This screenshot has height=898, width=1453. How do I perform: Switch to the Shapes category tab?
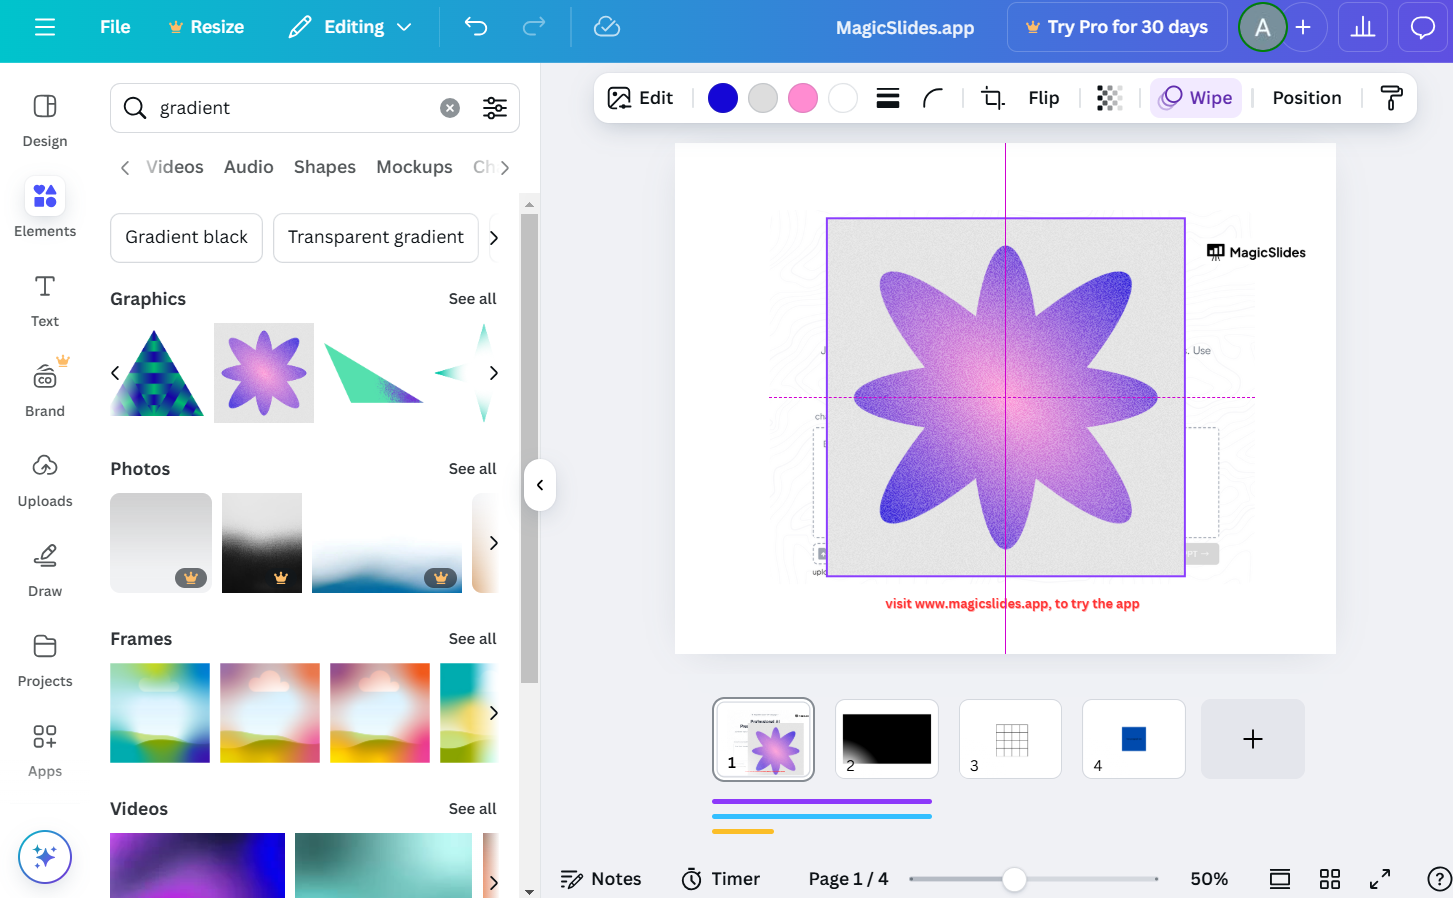(x=325, y=167)
